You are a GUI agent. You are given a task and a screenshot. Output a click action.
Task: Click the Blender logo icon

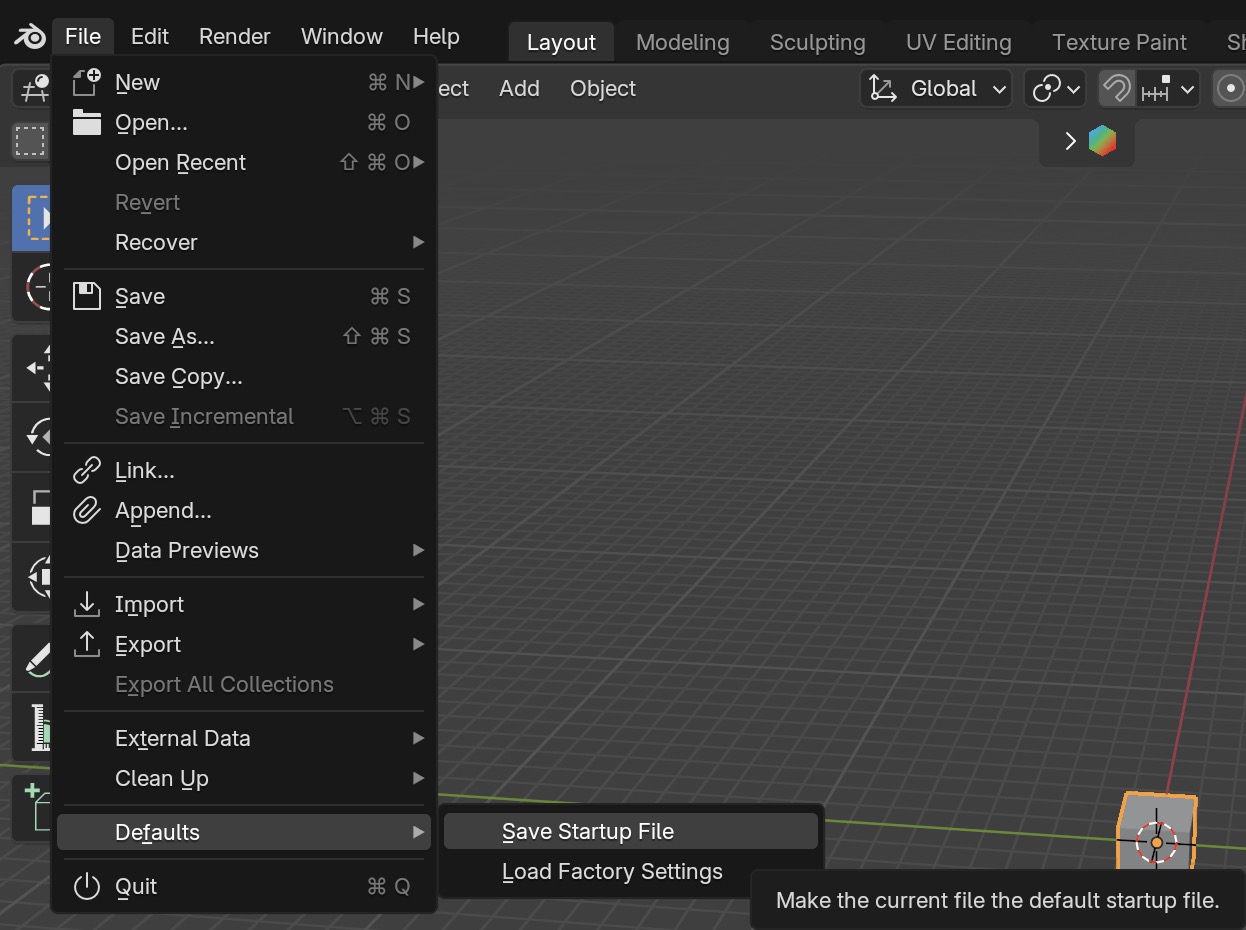pos(29,37)
